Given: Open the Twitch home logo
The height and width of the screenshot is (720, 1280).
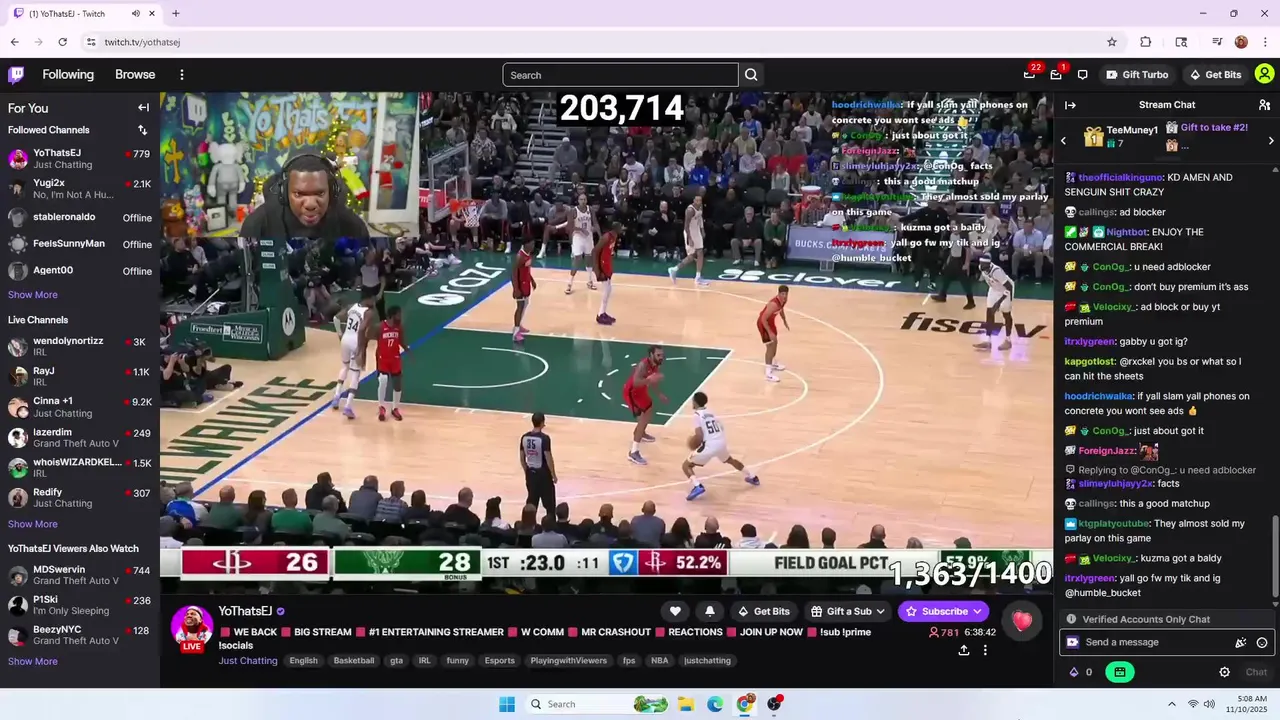Looking at the screenshot, I should pos(16,75).
